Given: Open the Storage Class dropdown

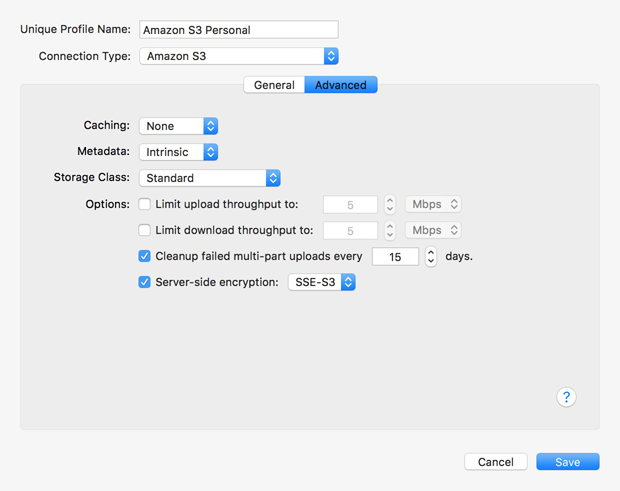Looking at the screenshot, I should 210,178.
